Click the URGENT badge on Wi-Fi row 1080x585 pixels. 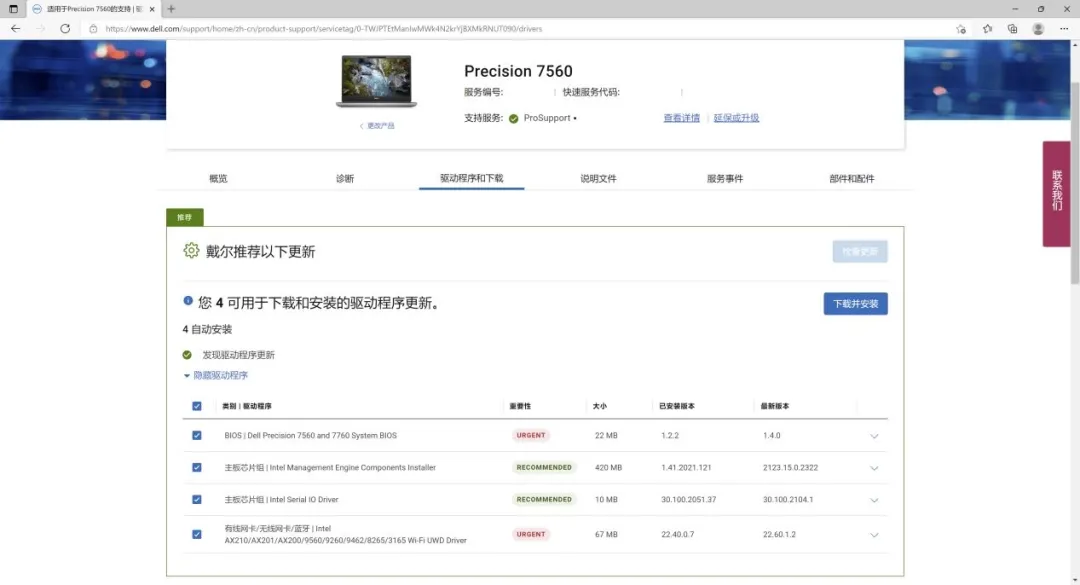(x=530, y=534)
